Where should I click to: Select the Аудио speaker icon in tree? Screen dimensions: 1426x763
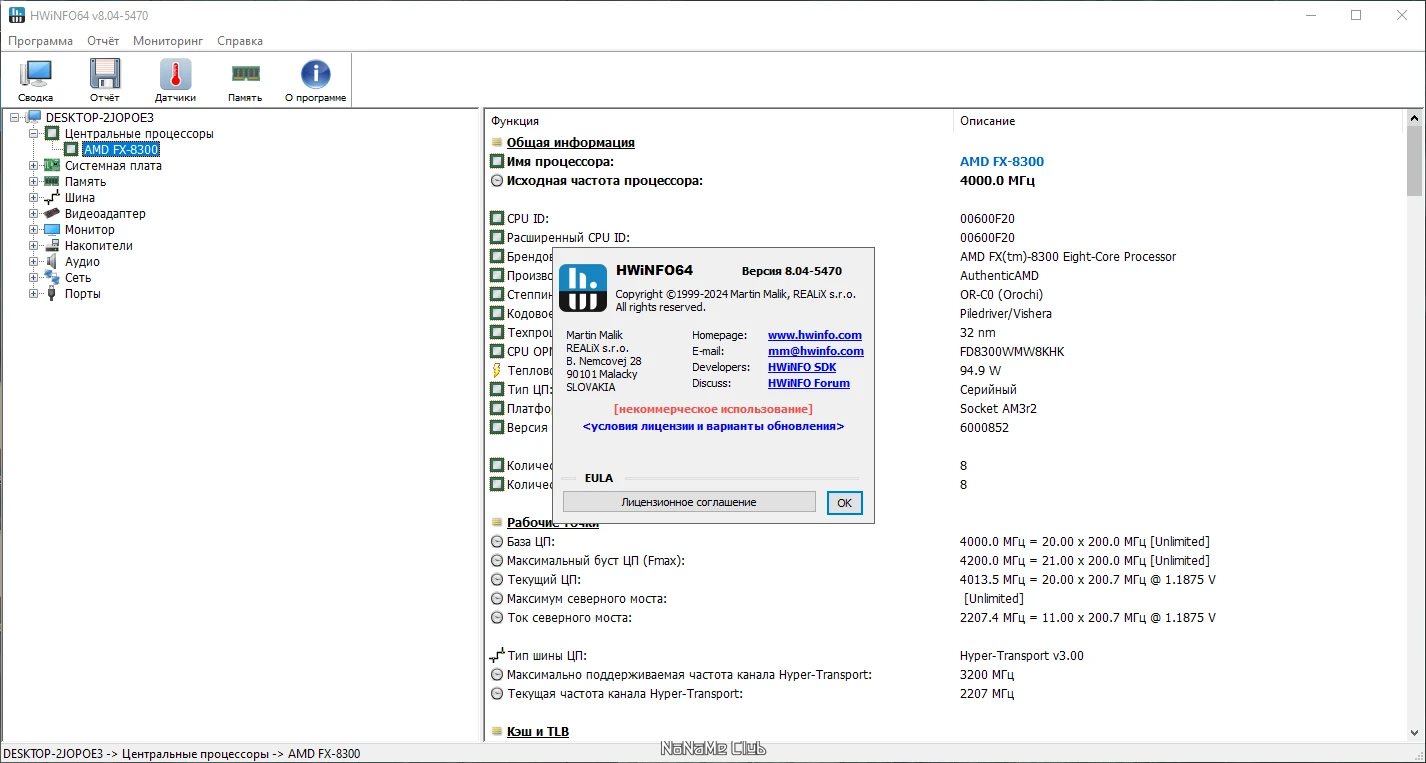(x=52, y=262)
